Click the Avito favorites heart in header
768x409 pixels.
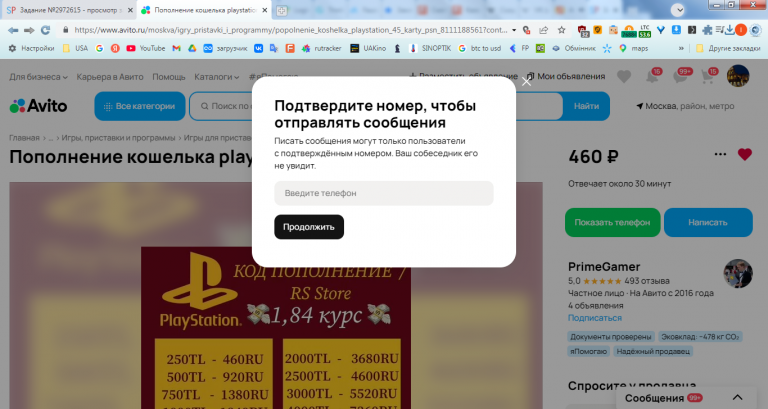tap(624, 76)
